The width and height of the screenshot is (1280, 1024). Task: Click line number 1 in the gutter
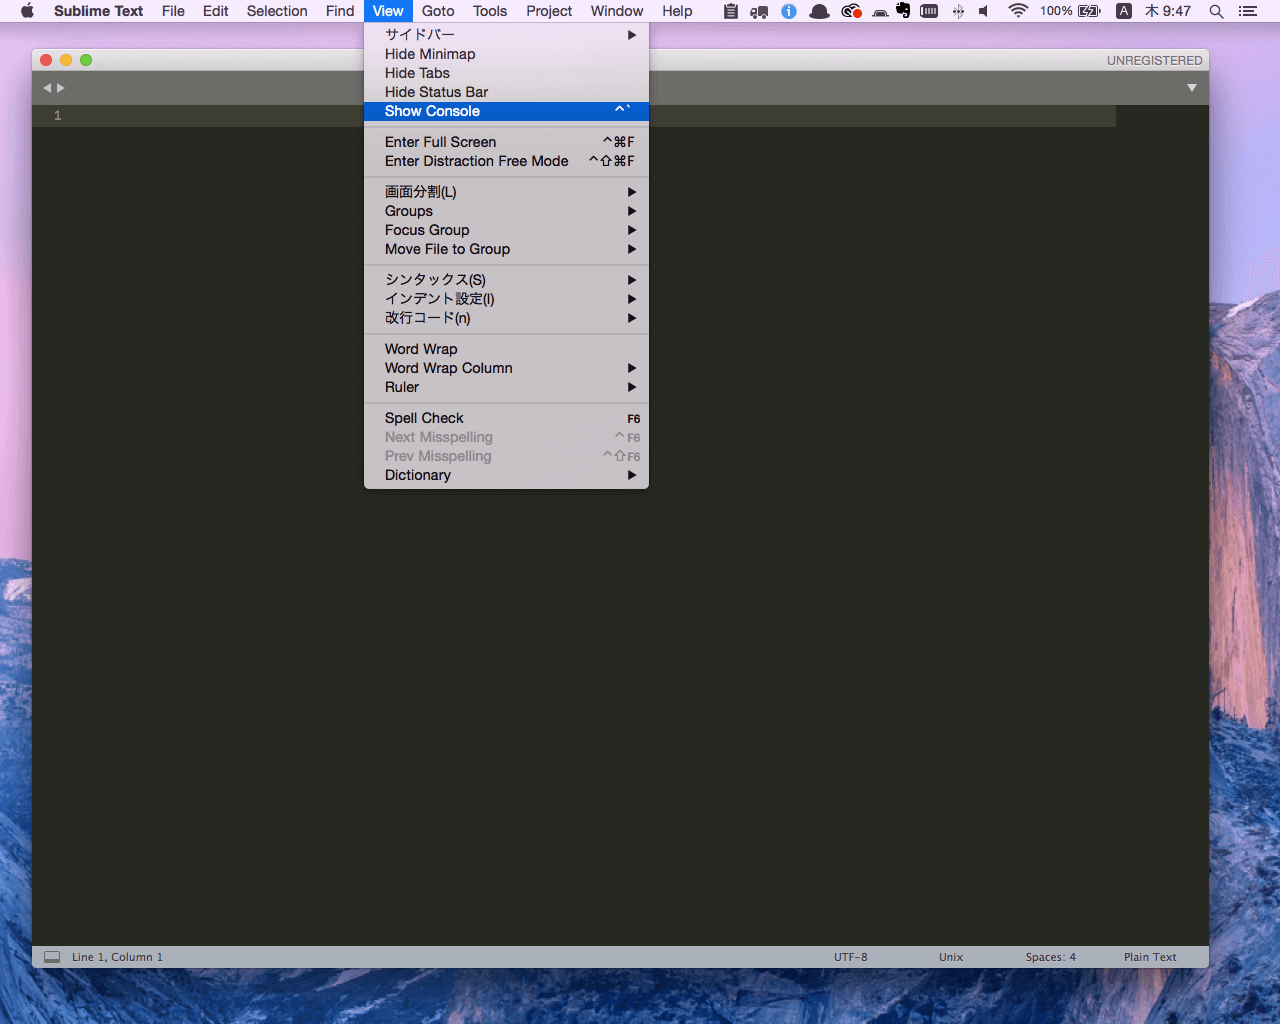57,116
